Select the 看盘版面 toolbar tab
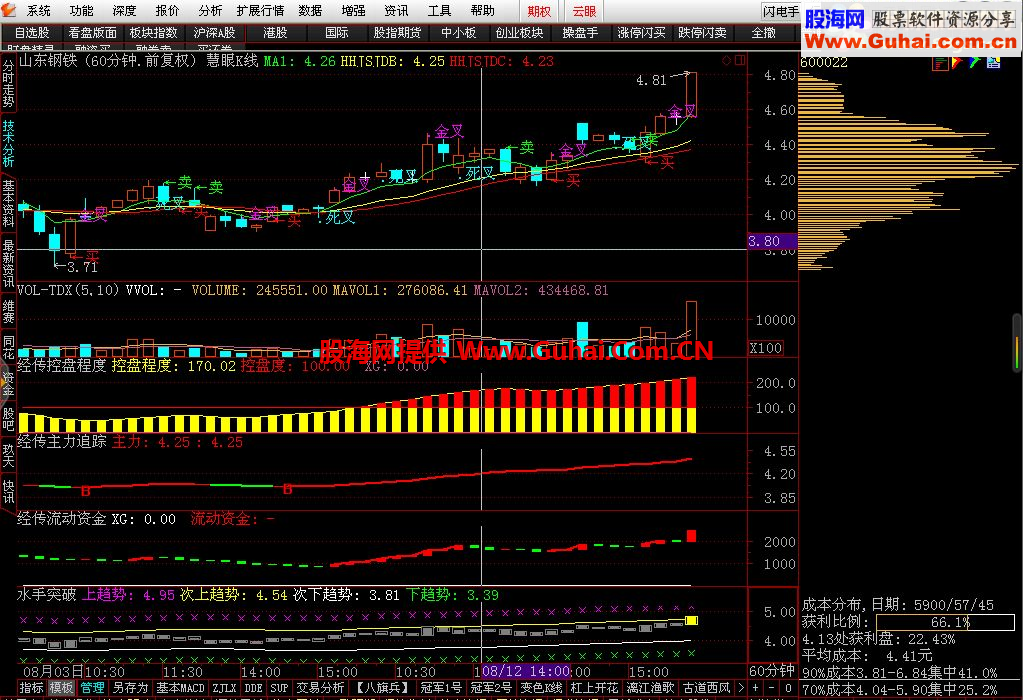 pos(93,33)
